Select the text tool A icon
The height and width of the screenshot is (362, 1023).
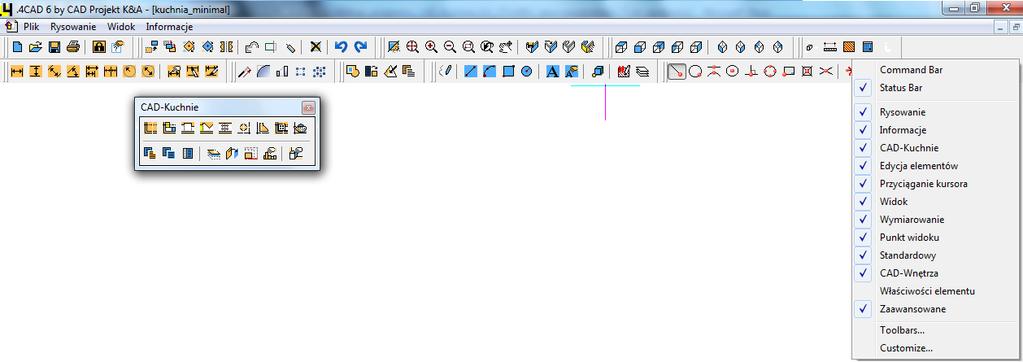point(552,71)
